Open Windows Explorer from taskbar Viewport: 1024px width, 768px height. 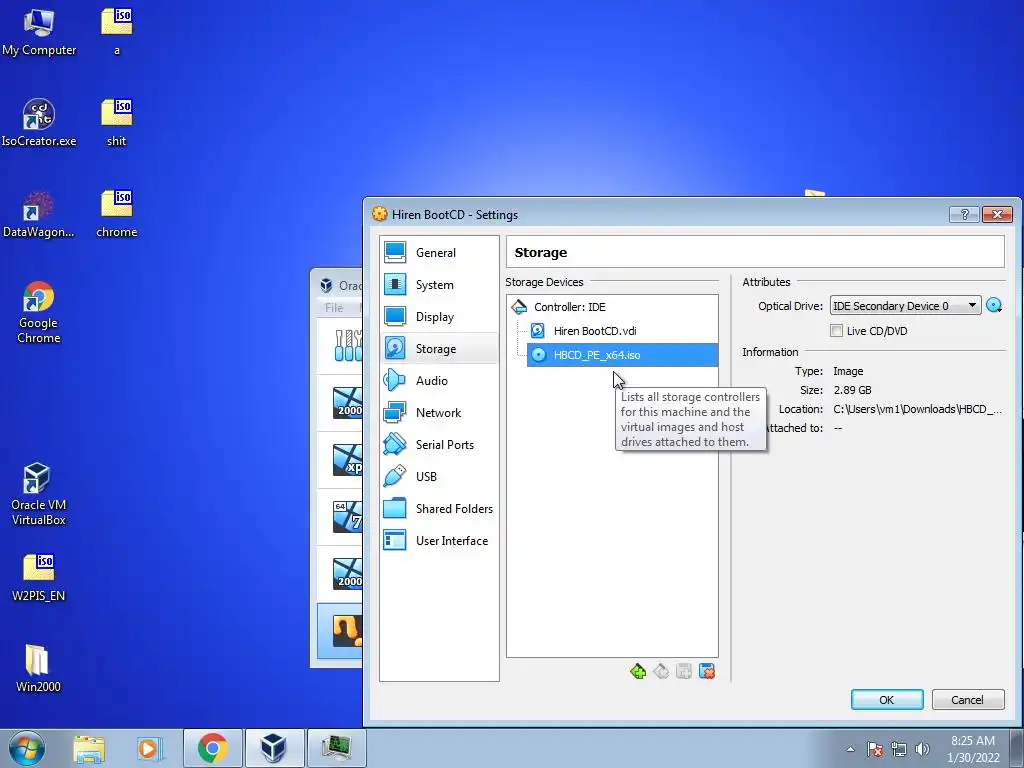89,748
